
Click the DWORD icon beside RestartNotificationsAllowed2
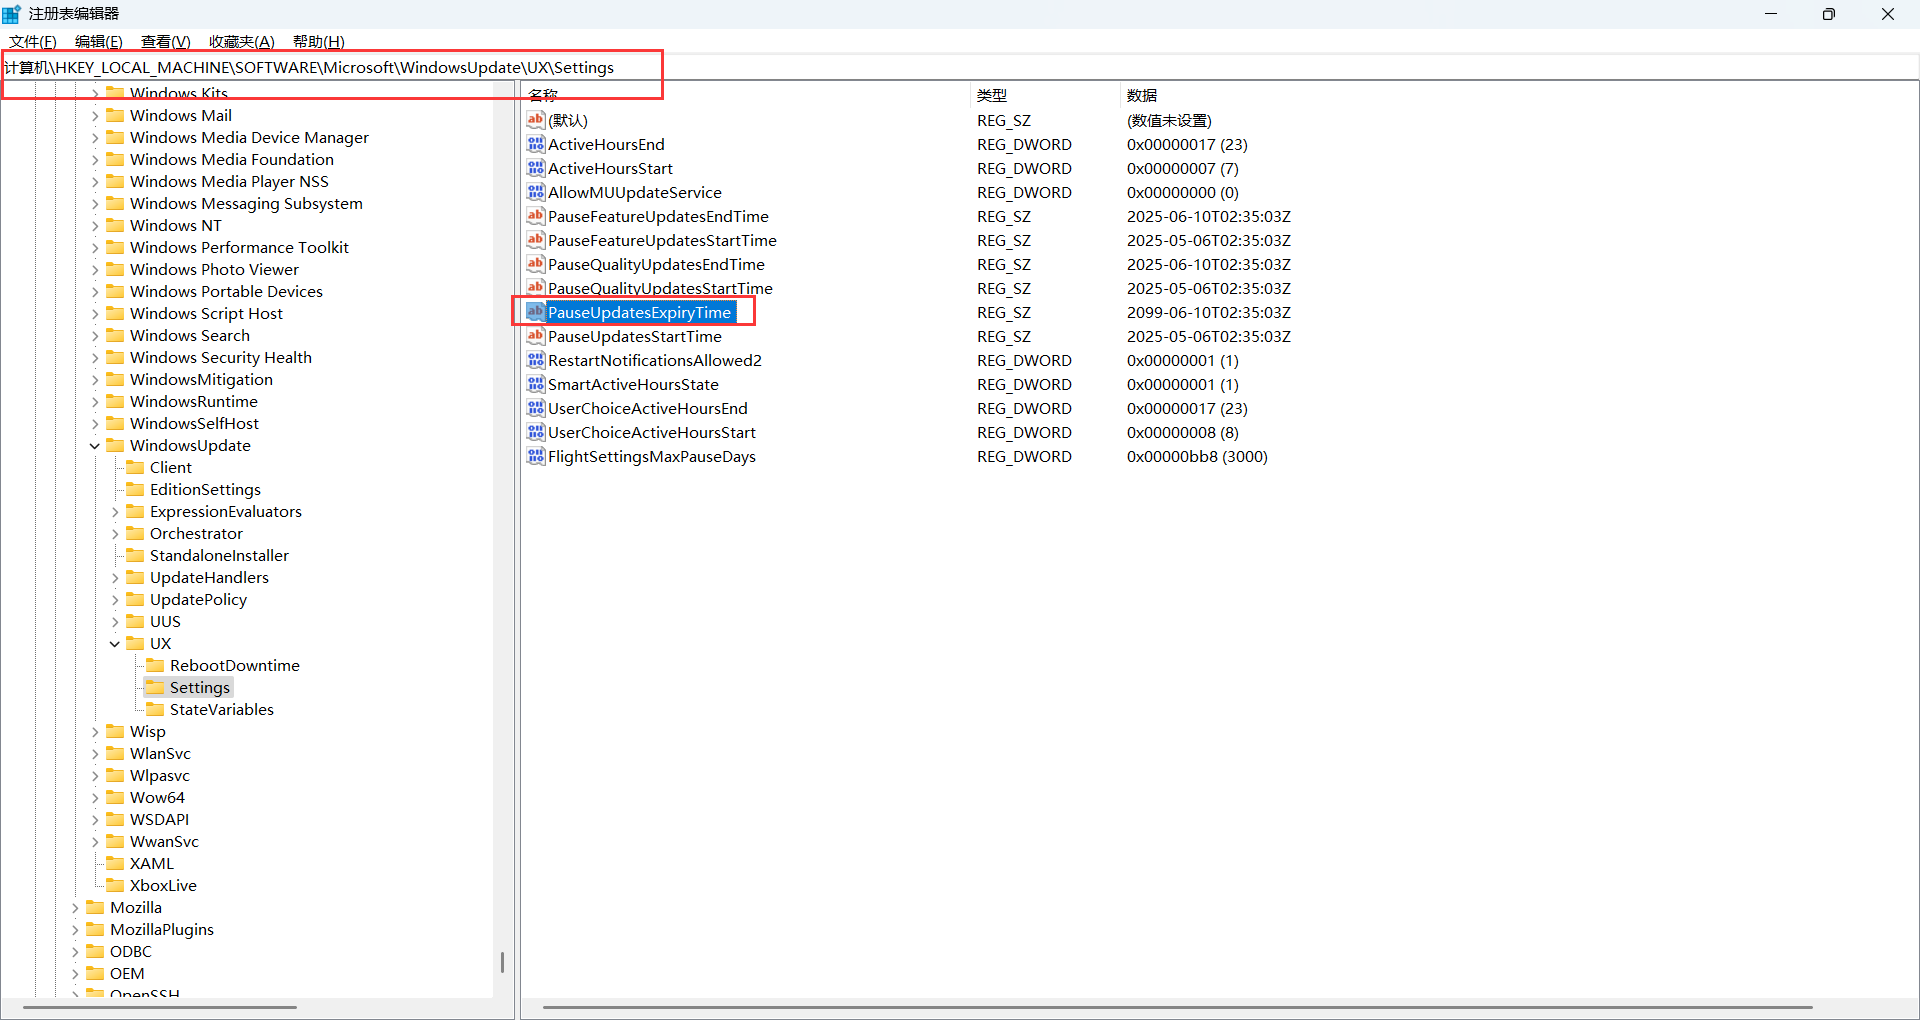coord(536,360)
